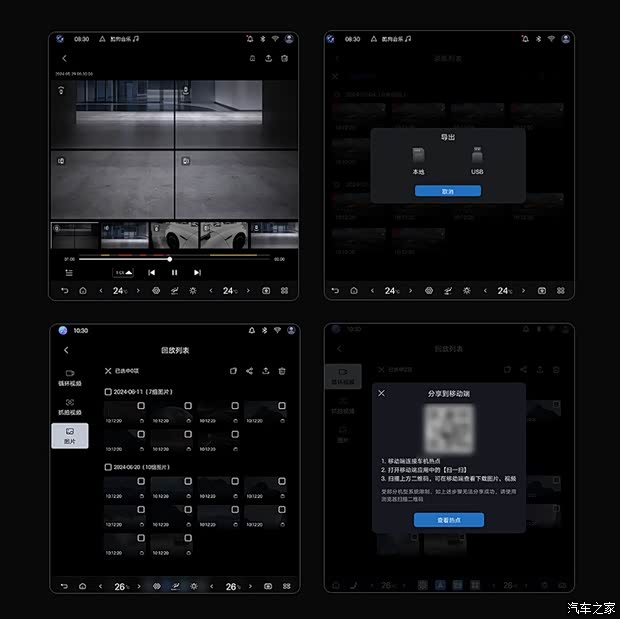The height and width of the screenshot is (619, 620).
Task: Skip to previous clip in video player
Action: (151, 273)
